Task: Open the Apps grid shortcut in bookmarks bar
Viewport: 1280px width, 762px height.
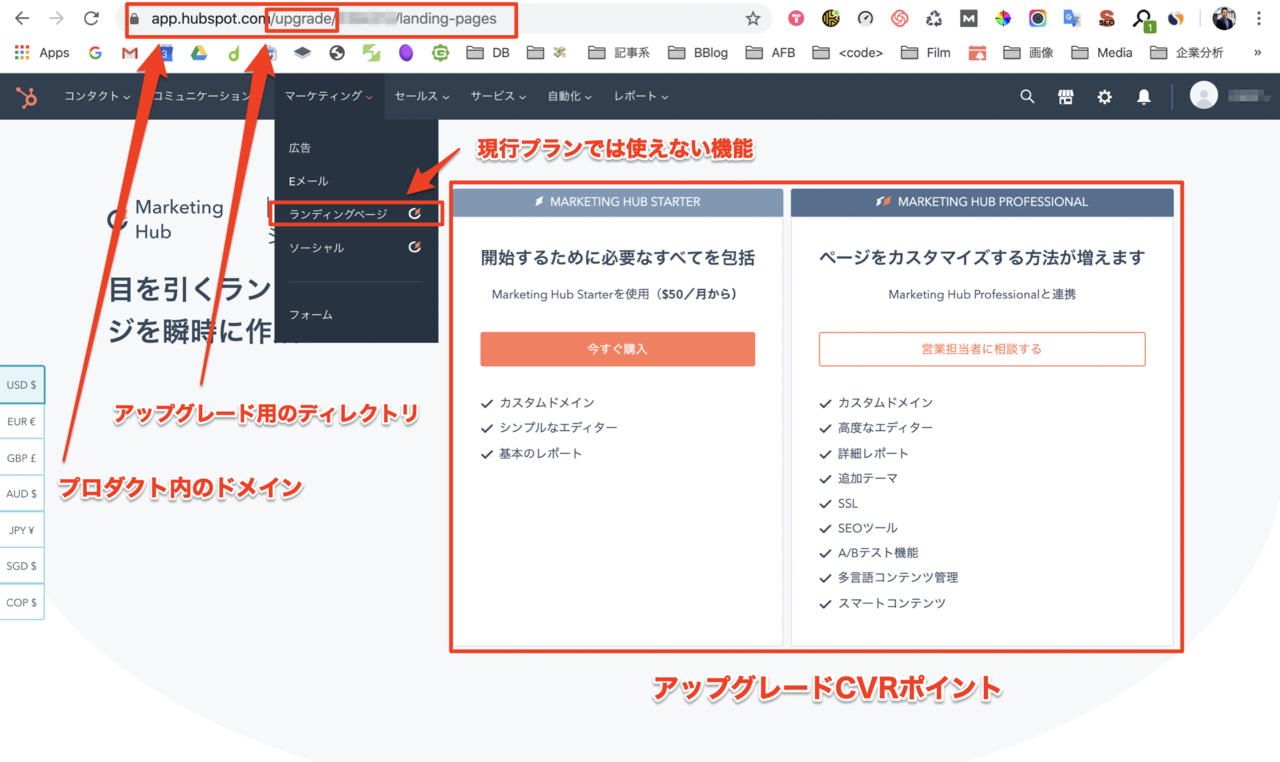Action: 41,53
